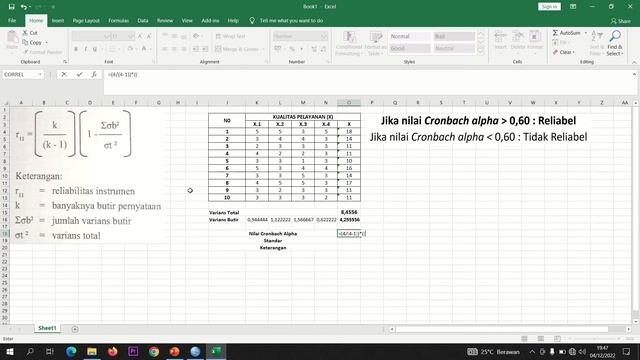Expand the cell styles gallery

click(x=480, y=51)
